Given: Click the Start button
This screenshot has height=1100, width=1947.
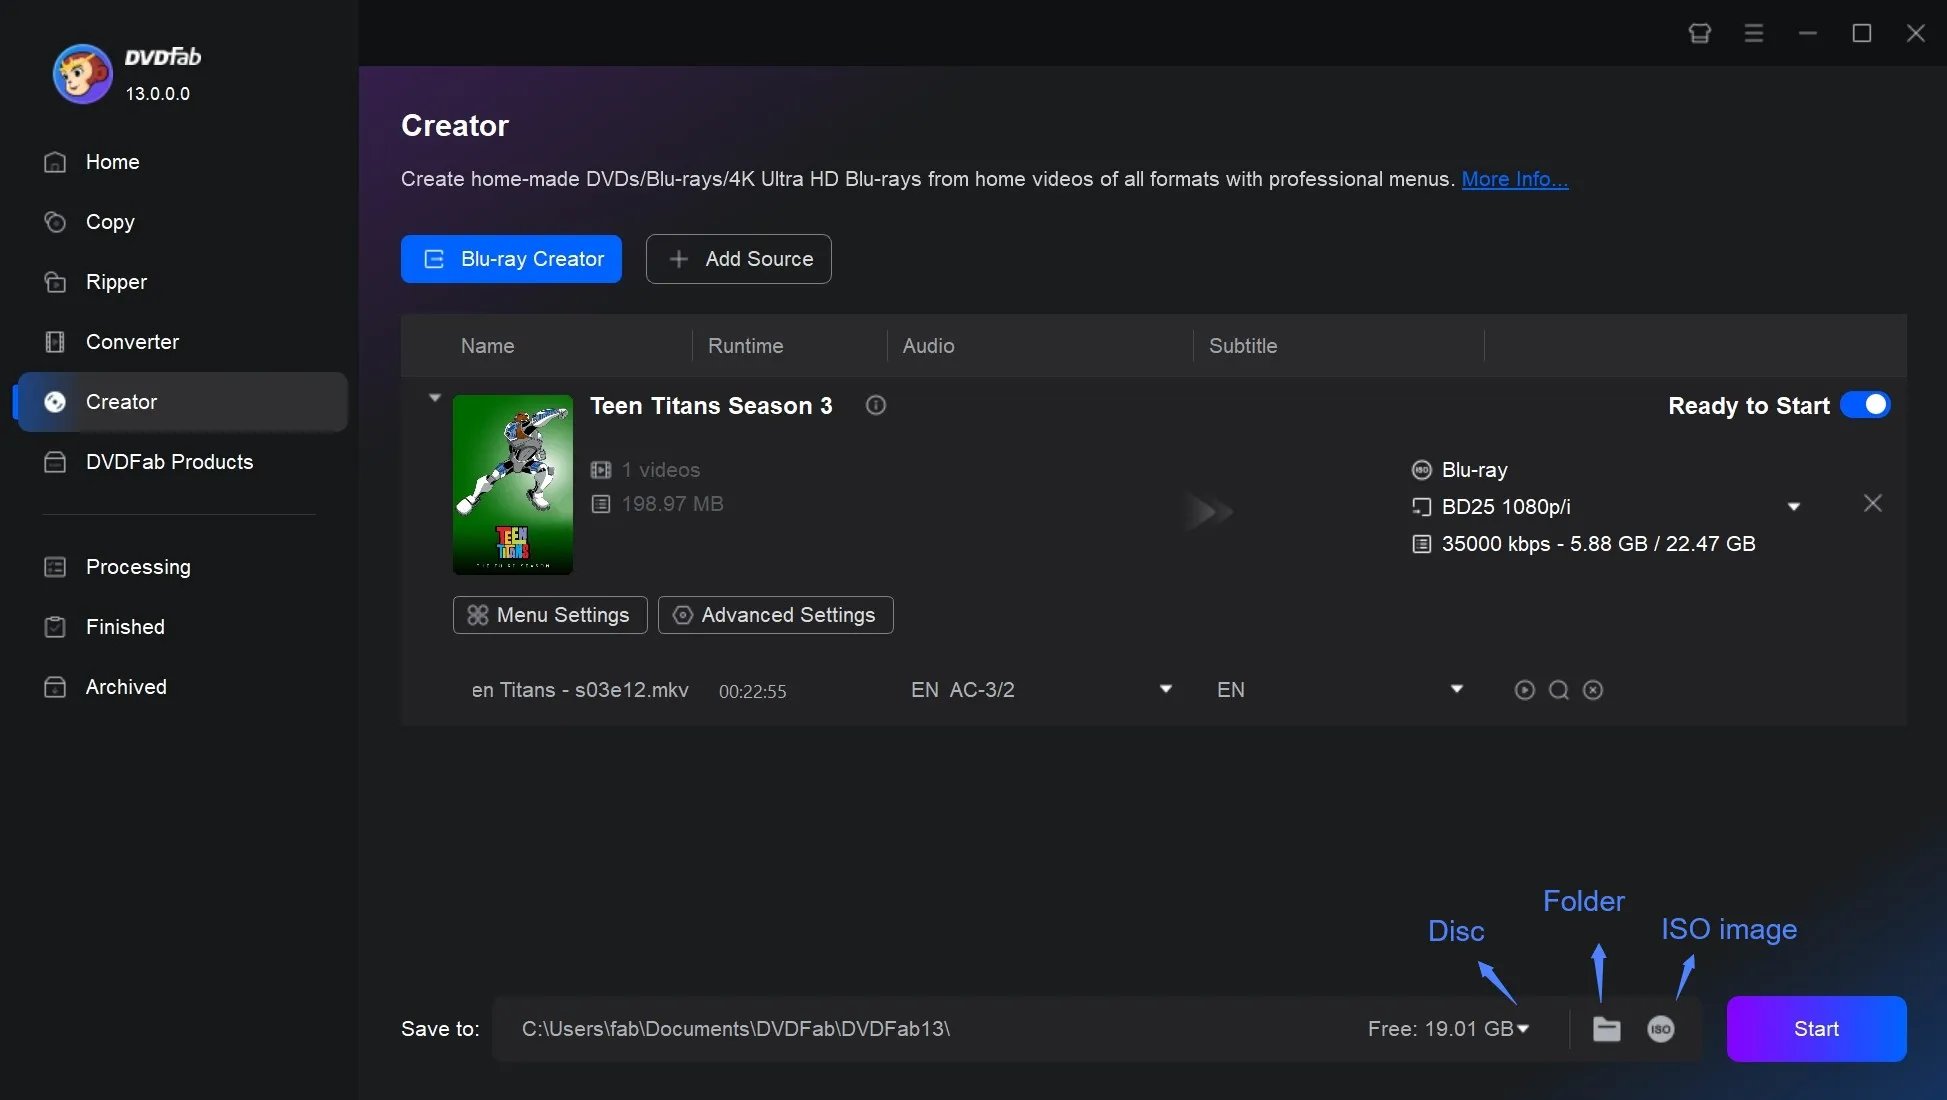Looking at the screenshot, I should click(1815, 1029).
